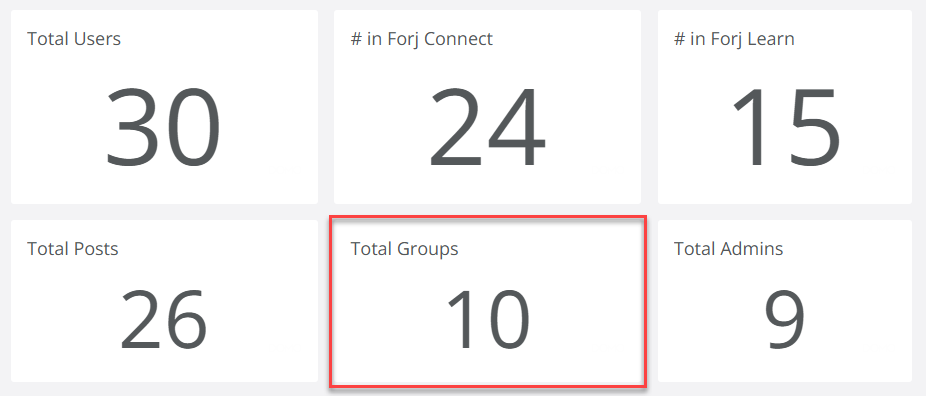Click the Total Users label
Screen dimensions: 926x396
(x=74, y=39)
